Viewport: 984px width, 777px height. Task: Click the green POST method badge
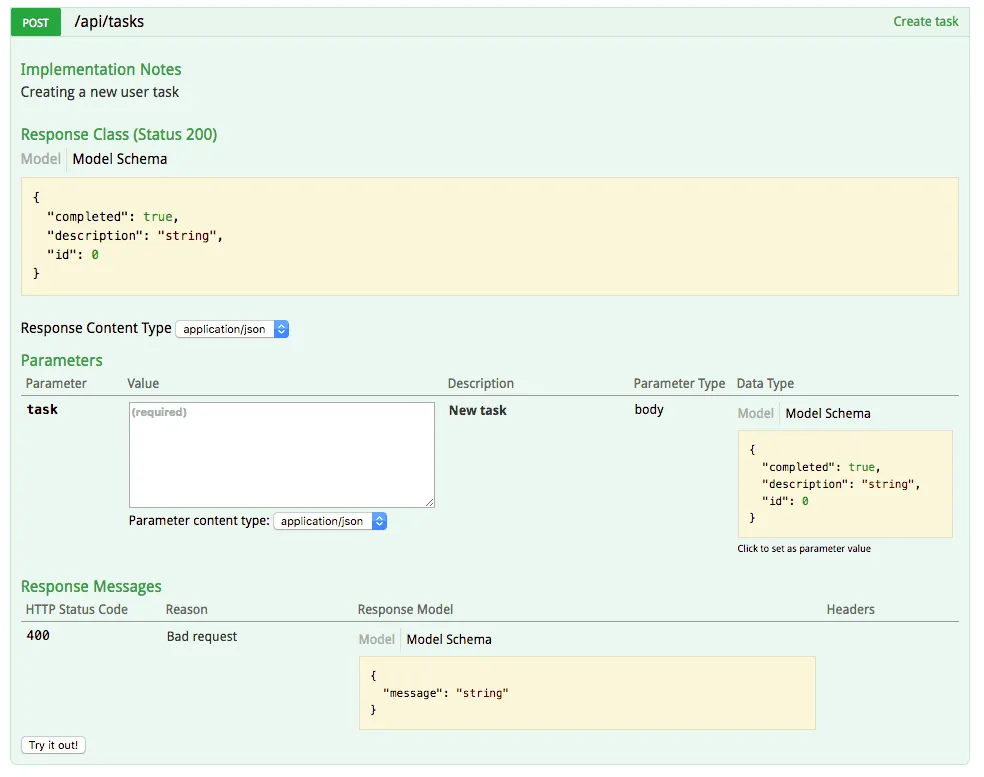[x=36, y=22]
